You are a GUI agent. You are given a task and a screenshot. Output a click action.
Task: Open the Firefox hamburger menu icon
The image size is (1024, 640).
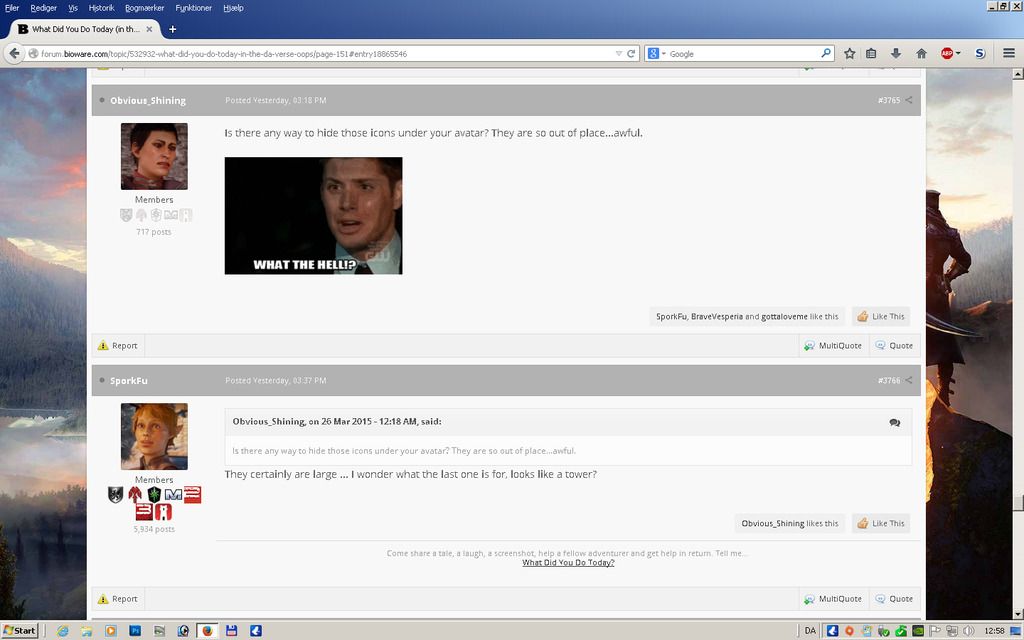pos(1008,53)
